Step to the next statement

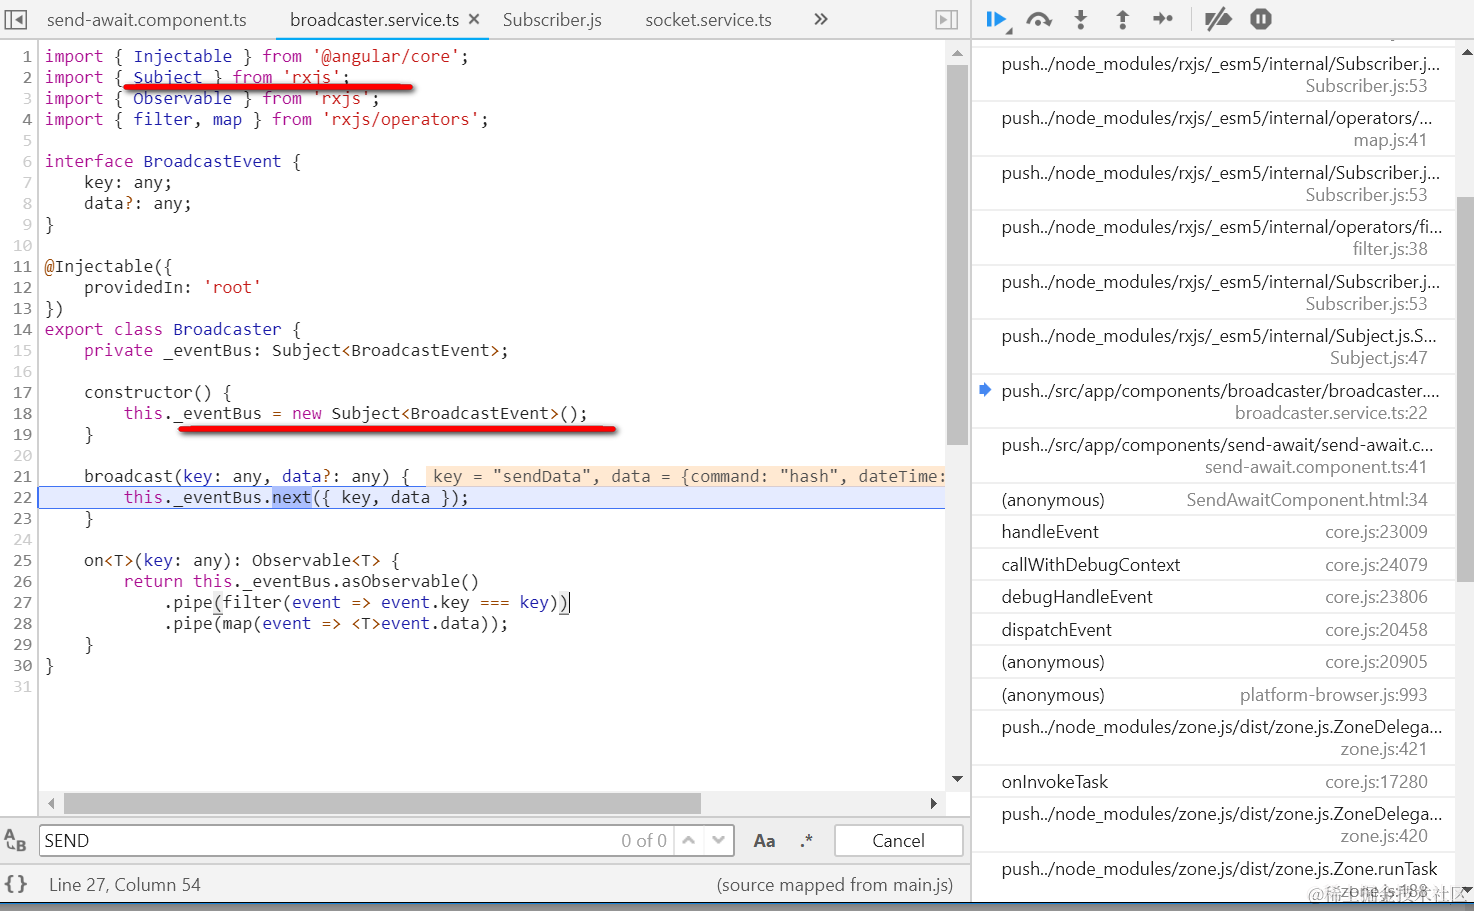click(1163, 19)
